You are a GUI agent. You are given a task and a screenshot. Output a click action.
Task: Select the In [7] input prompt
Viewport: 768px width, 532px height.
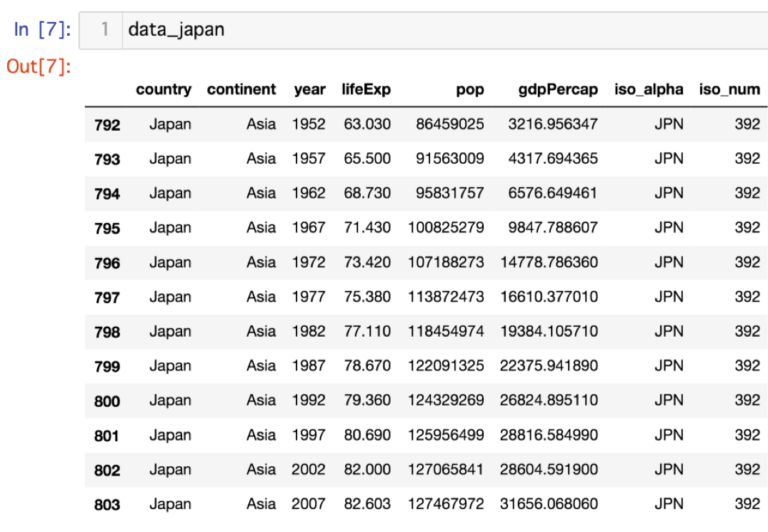tap(43, 30)
